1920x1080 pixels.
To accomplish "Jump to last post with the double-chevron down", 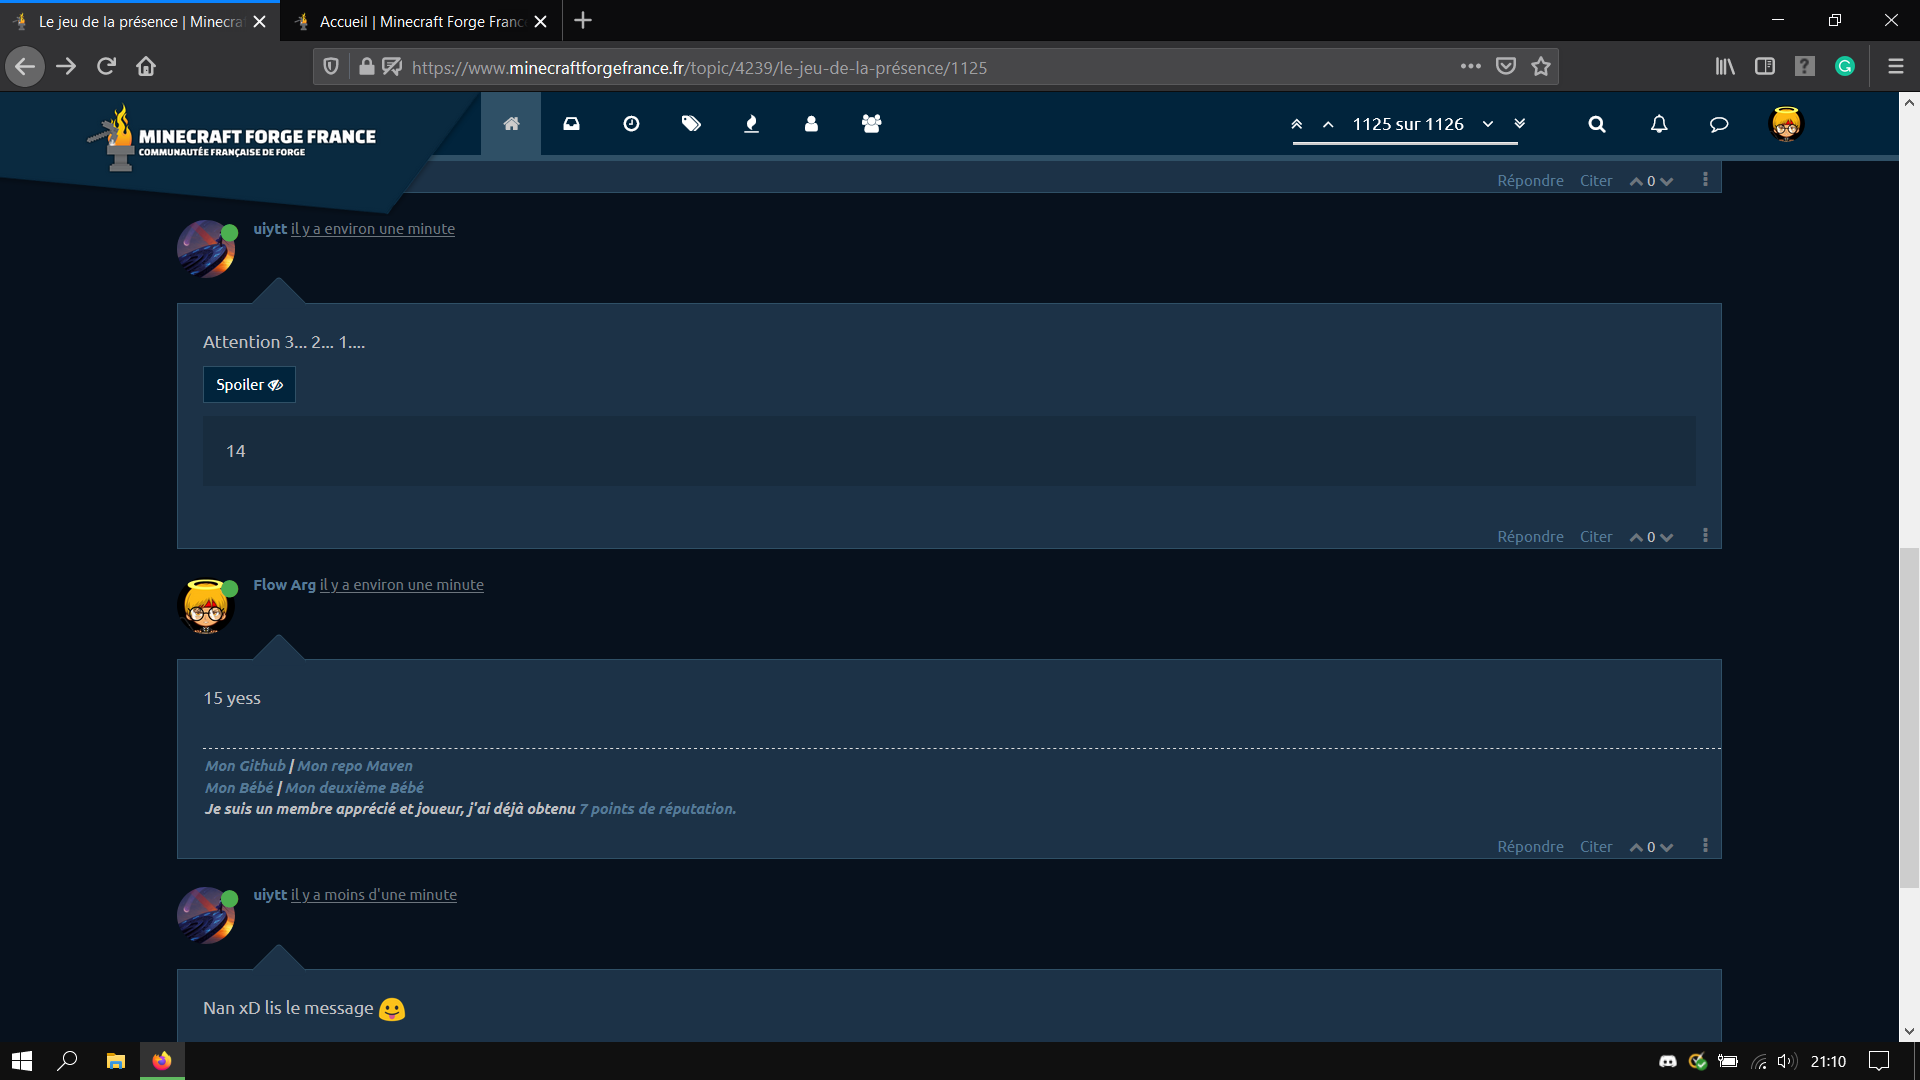I will click(1519, 124).
